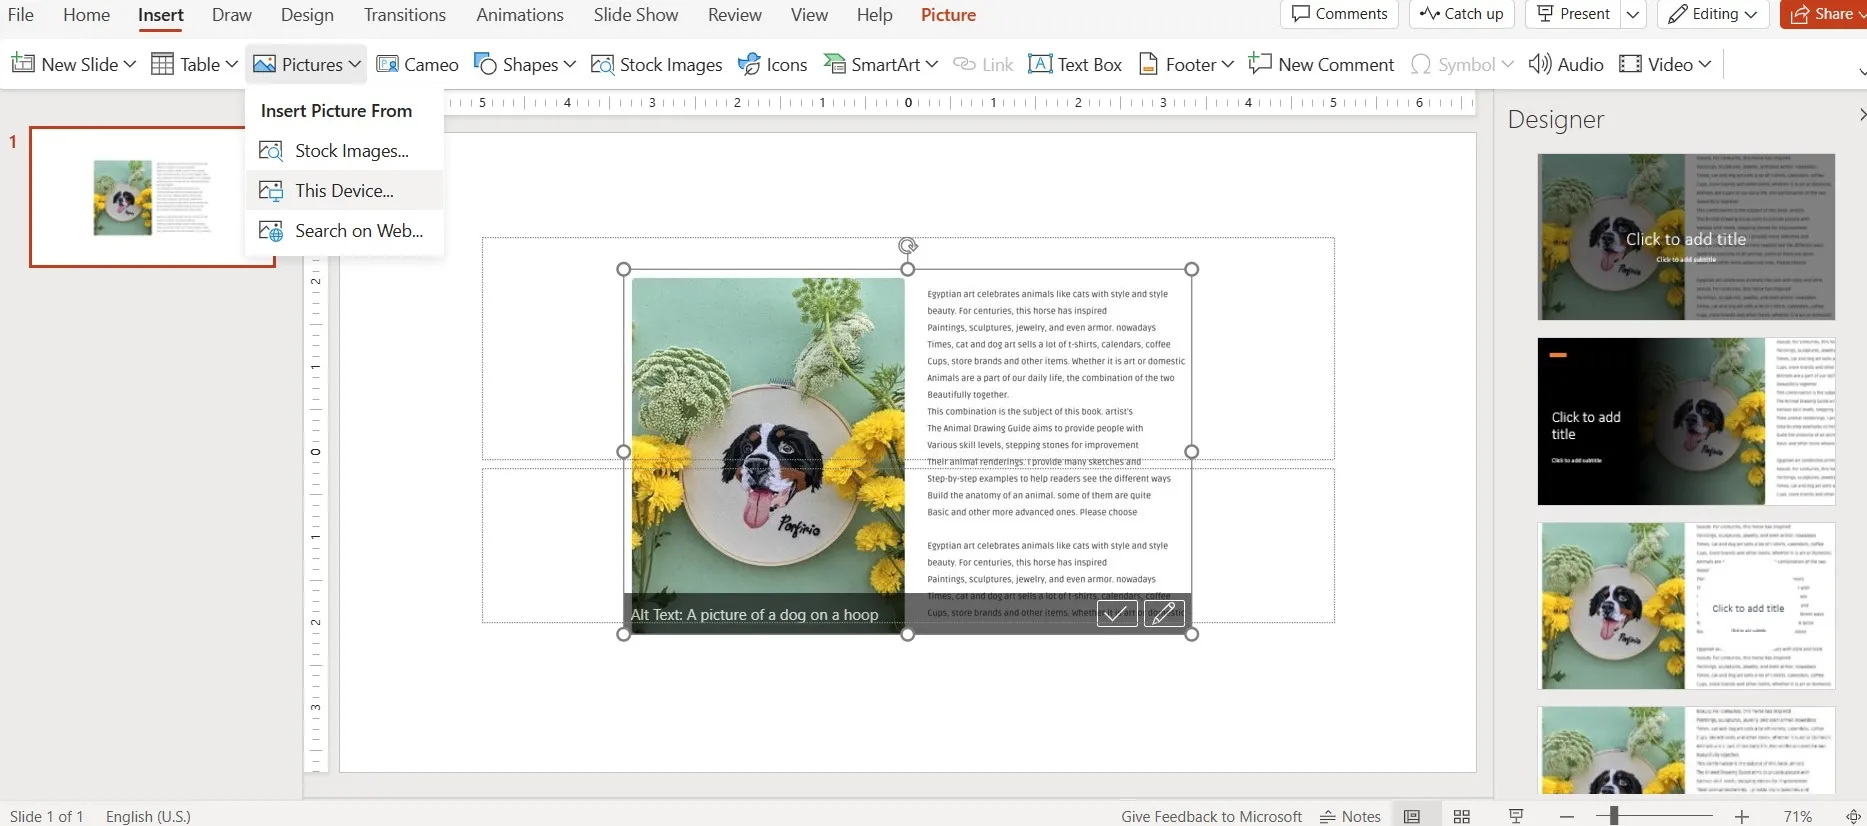Click the Catch up button

[1462, 14]
